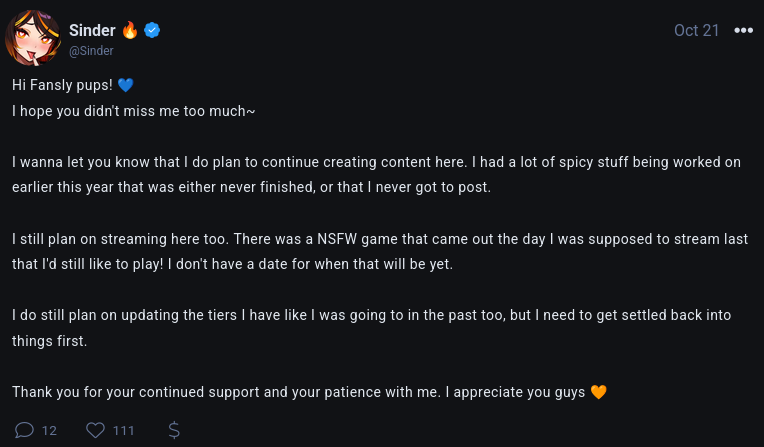Open the Oct 21 post timestamp
This screenshot has width=764, height=447.
point(696,30)
